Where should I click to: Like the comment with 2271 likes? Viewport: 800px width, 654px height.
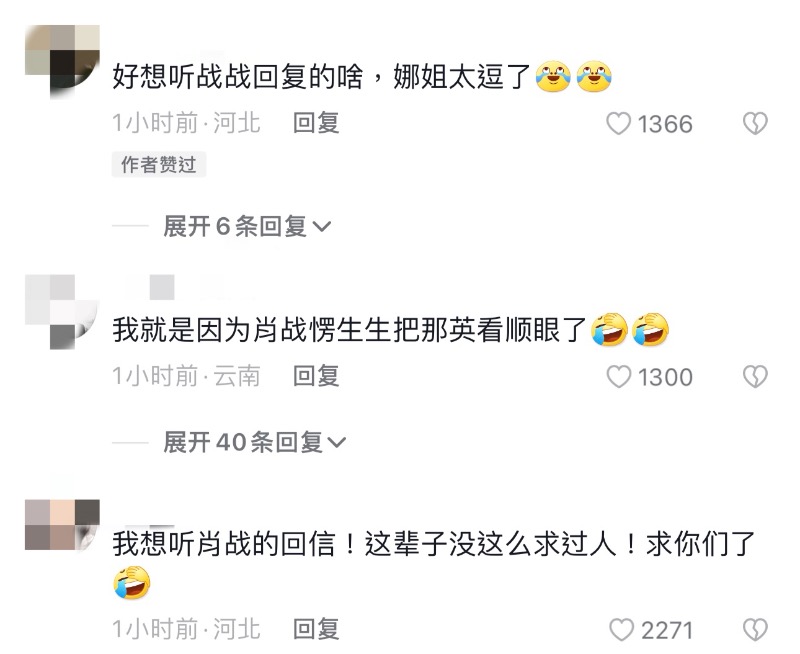tap(621, 630)
